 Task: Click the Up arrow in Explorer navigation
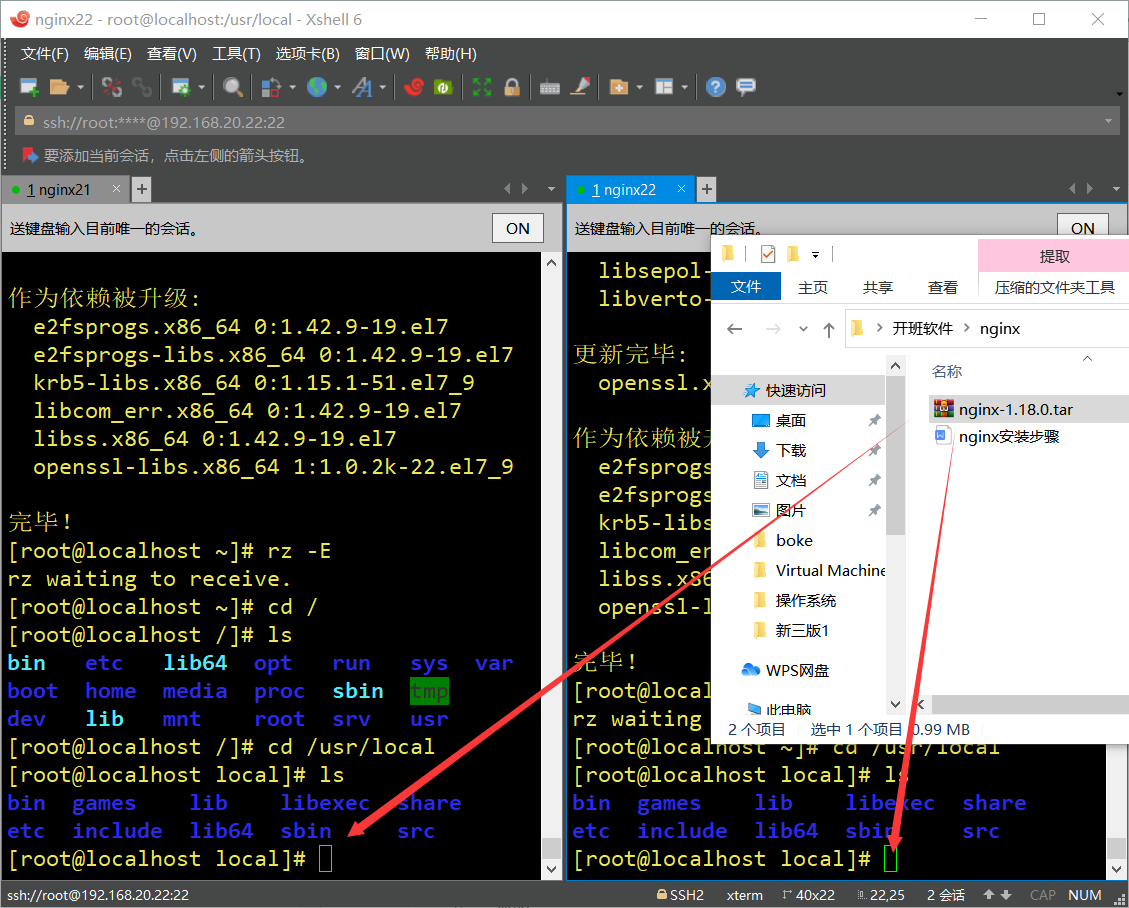point(829,329)
